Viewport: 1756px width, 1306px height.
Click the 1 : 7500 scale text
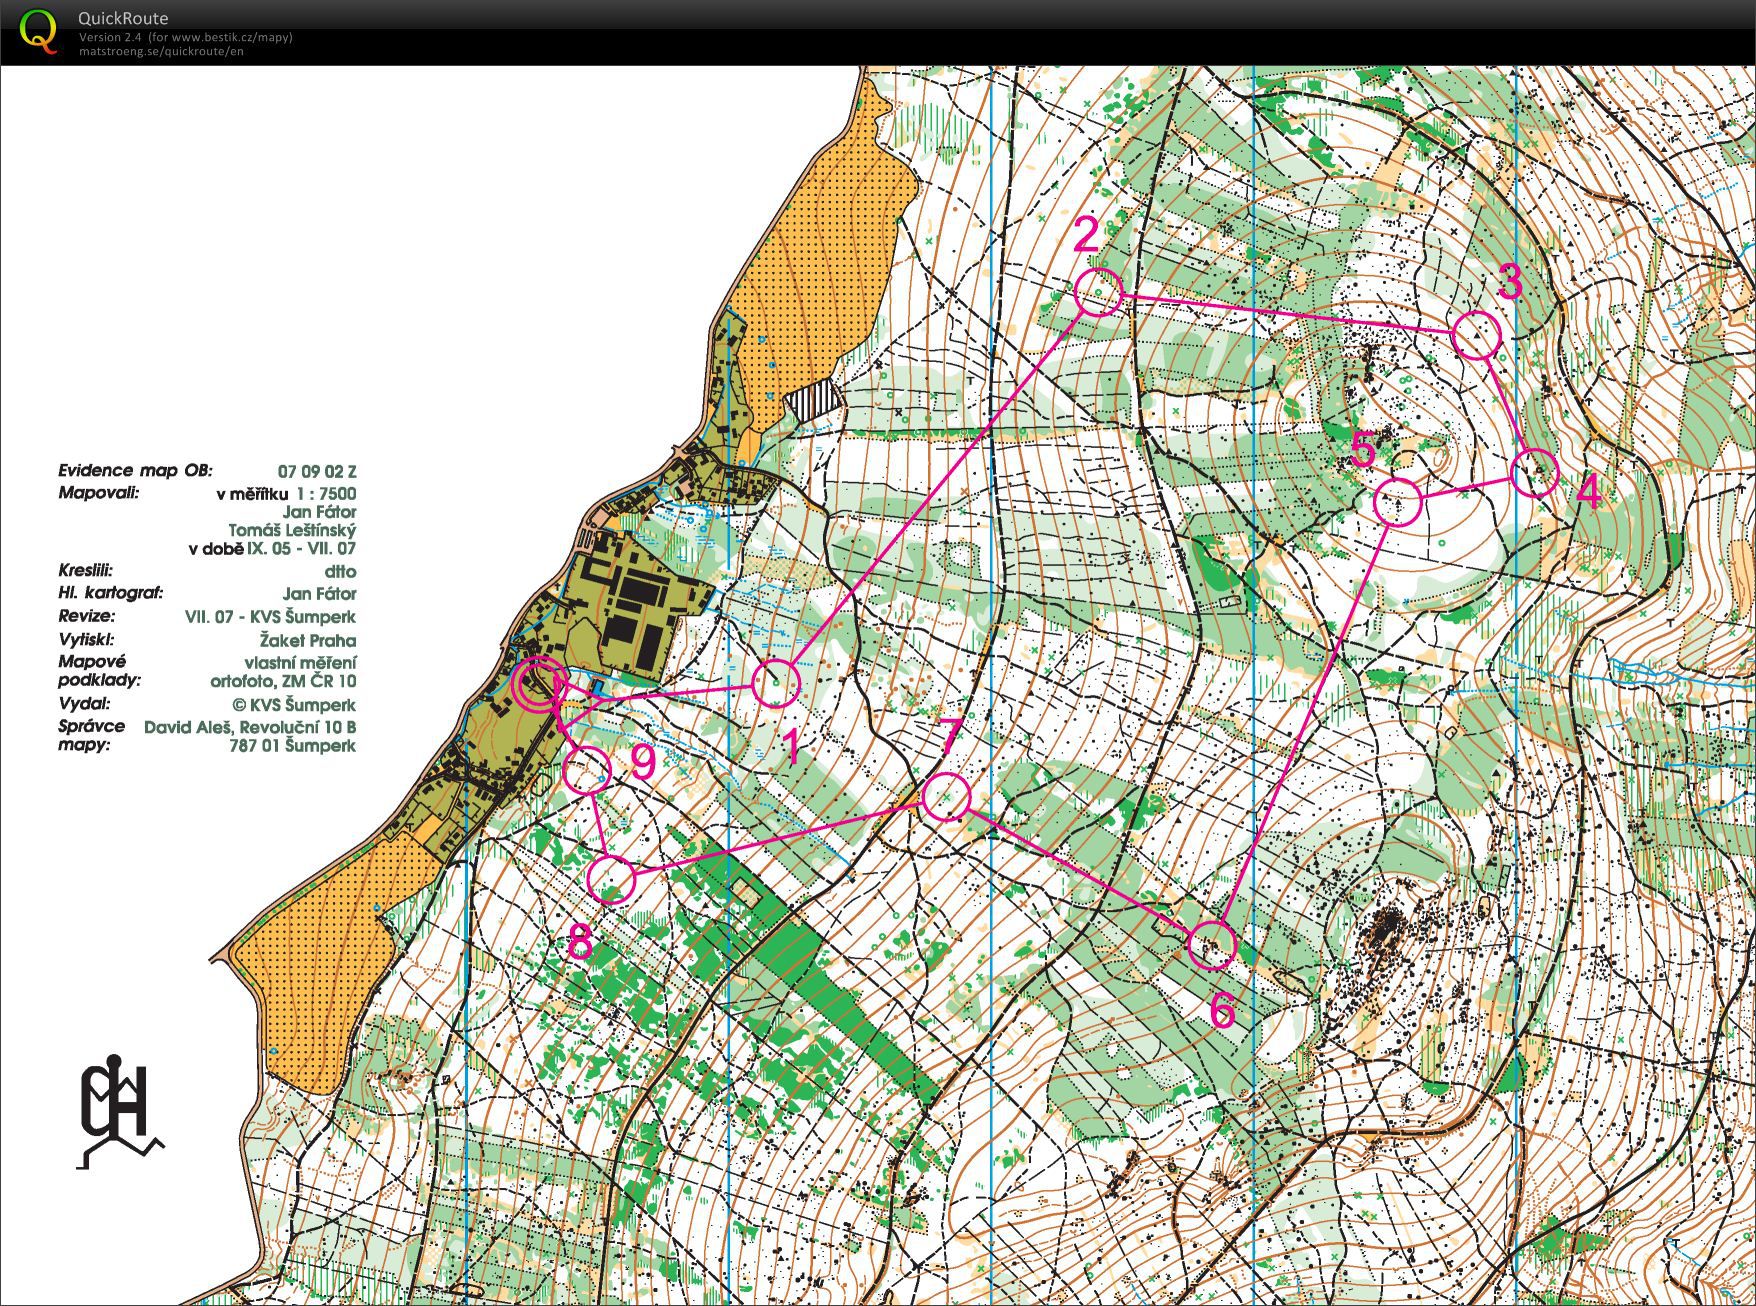[x=326, y=493]
